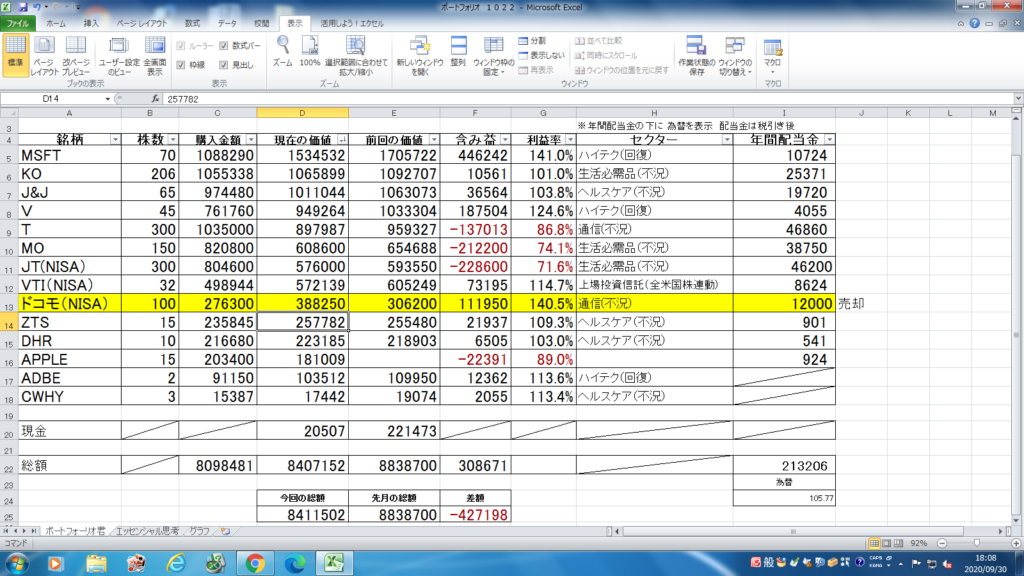The width and height of the screenshot is (1024, 576).
Task: Open the File (ファイル) tab
Action: 18,23
